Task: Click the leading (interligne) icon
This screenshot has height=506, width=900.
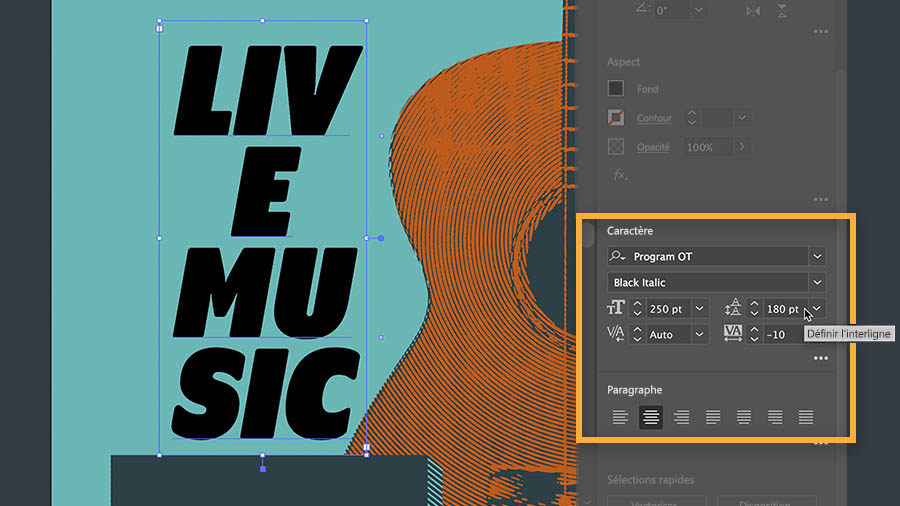Action: 732,308
